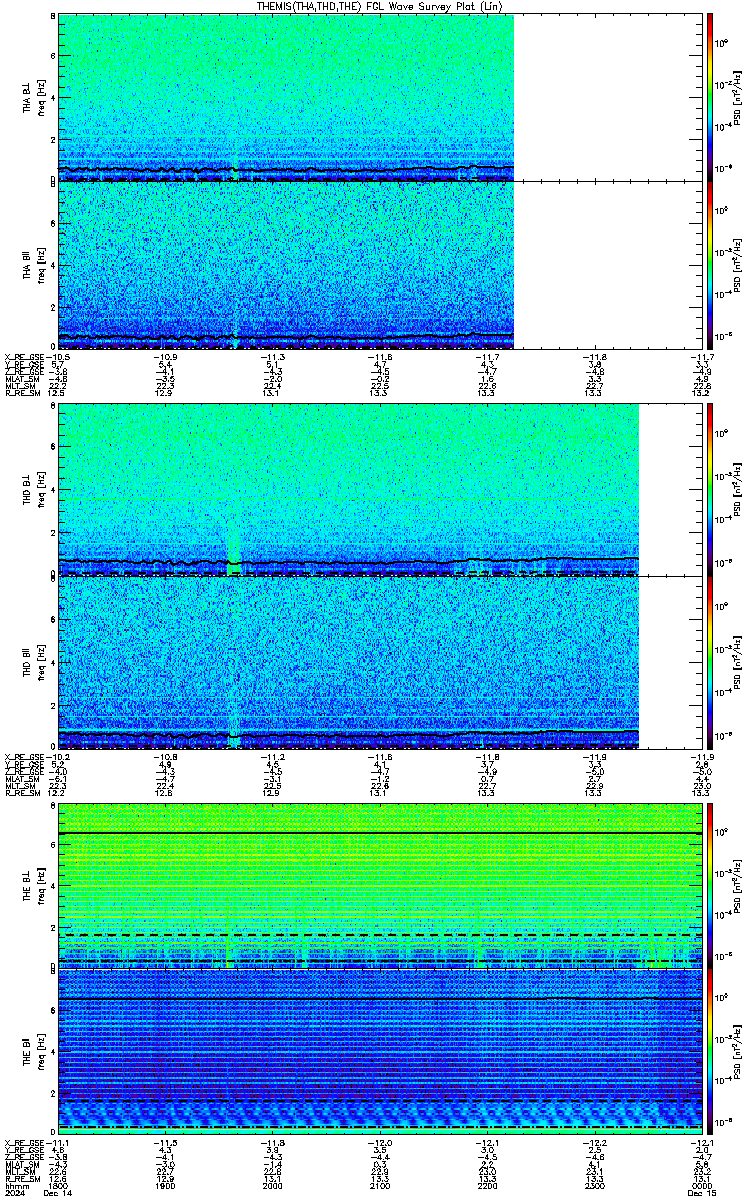Image resolution: width=750 pixels, height=1200 pixels.
Task: Click the Dec 14 date label
Action: [57, 1193]
